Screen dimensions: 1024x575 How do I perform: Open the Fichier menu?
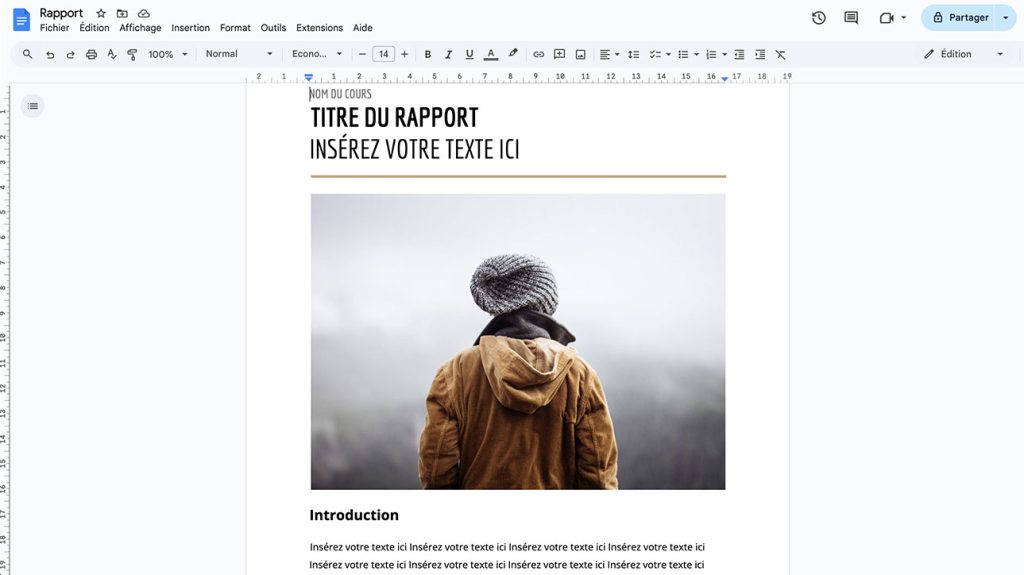tap(54, 28)
